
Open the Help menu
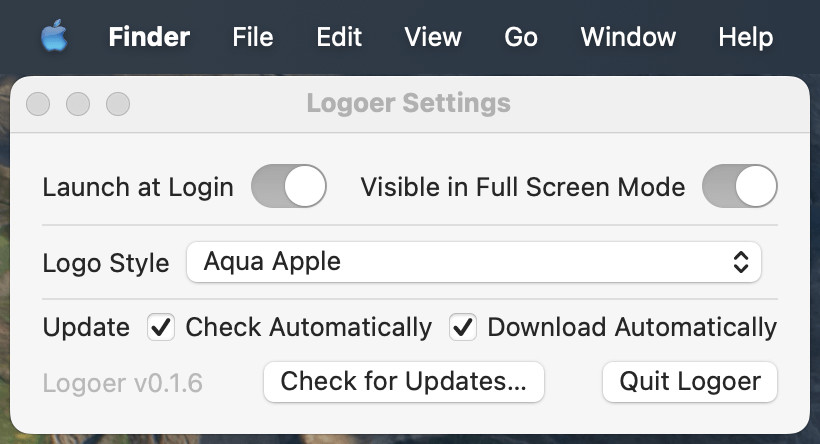tap(746, 37)
